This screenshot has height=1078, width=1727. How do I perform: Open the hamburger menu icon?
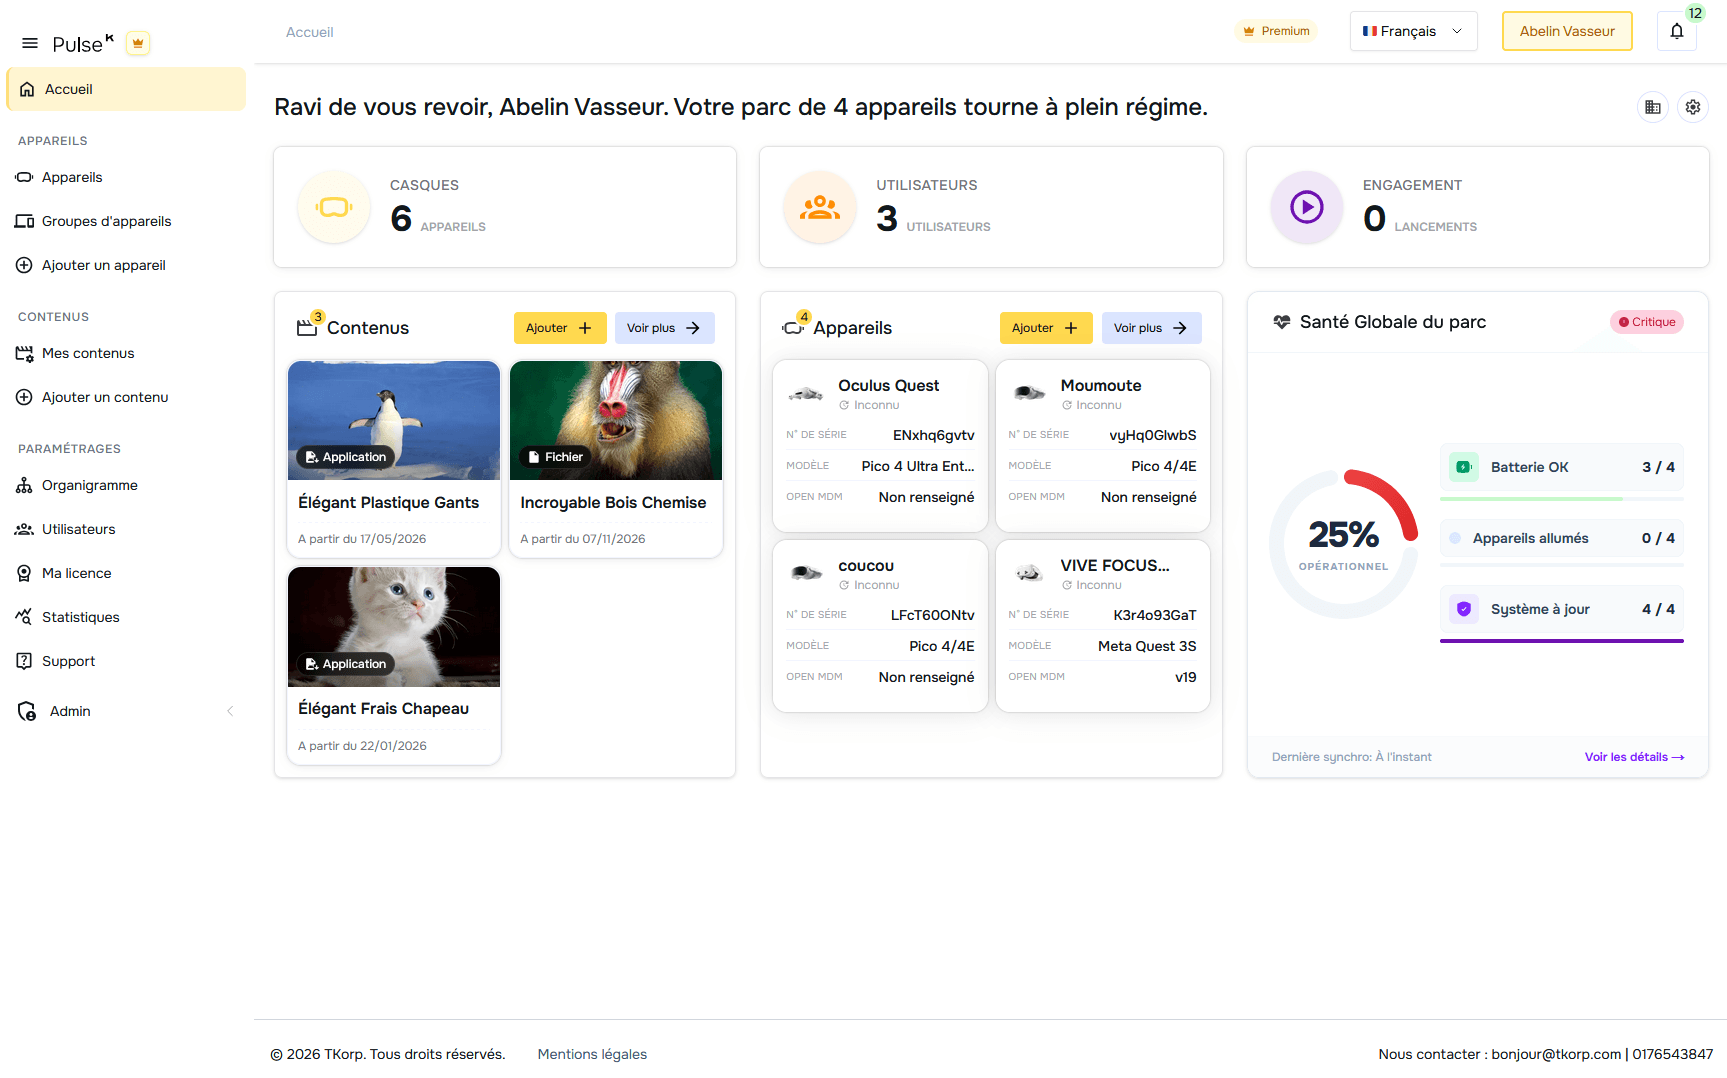coord(30,43)
